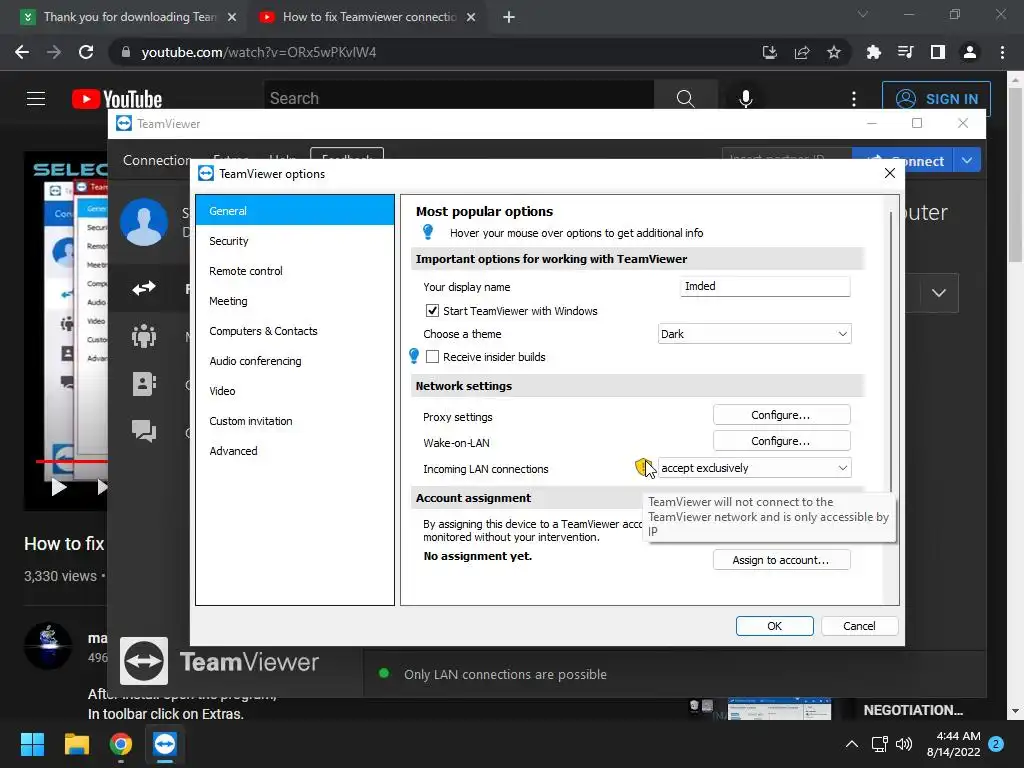Open YouTube settings three-dot menu
The image size is (1024, 768).
[854, 99]
